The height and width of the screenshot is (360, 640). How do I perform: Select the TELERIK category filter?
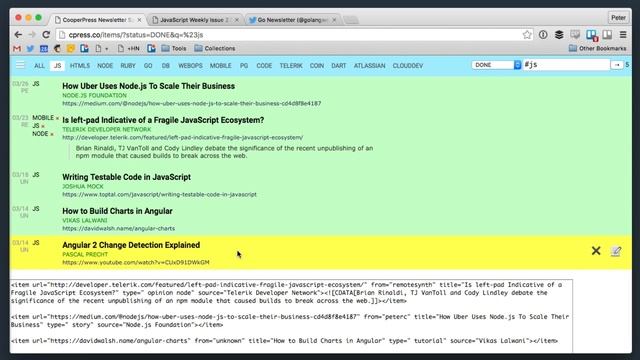(x=291, y=66)
